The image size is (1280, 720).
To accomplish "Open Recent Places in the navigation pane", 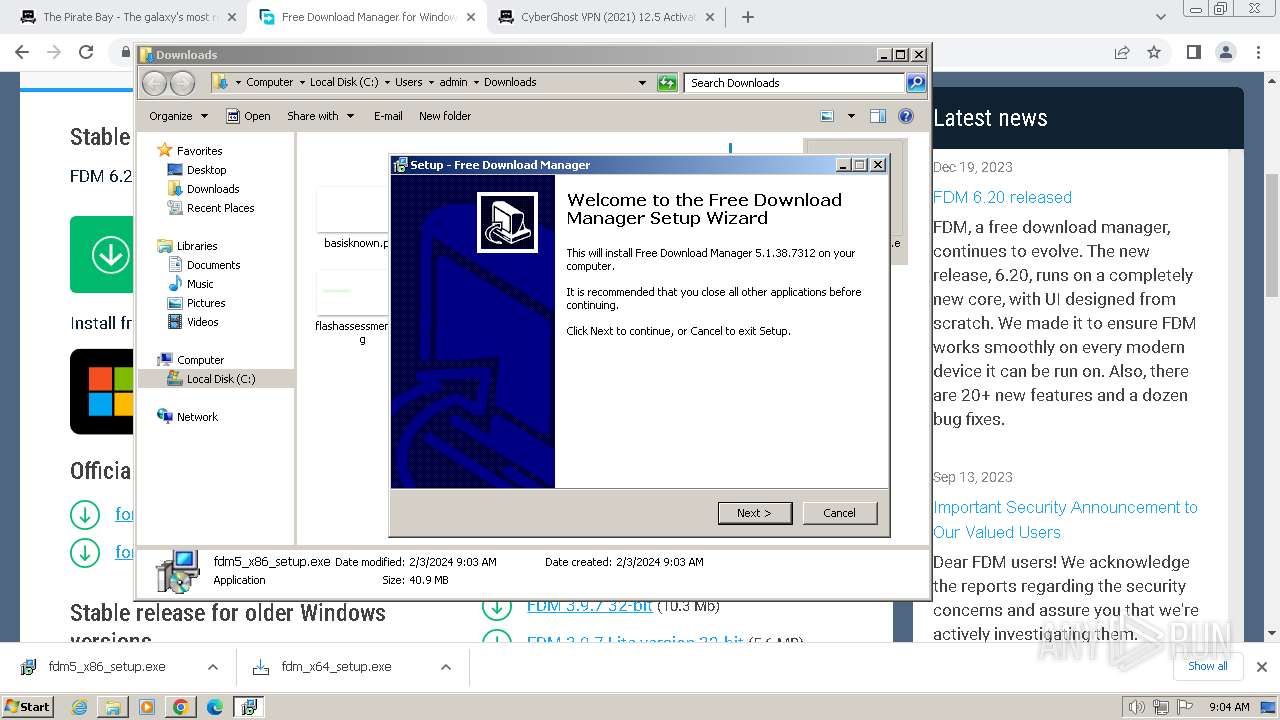I will (x=220, y=208).
